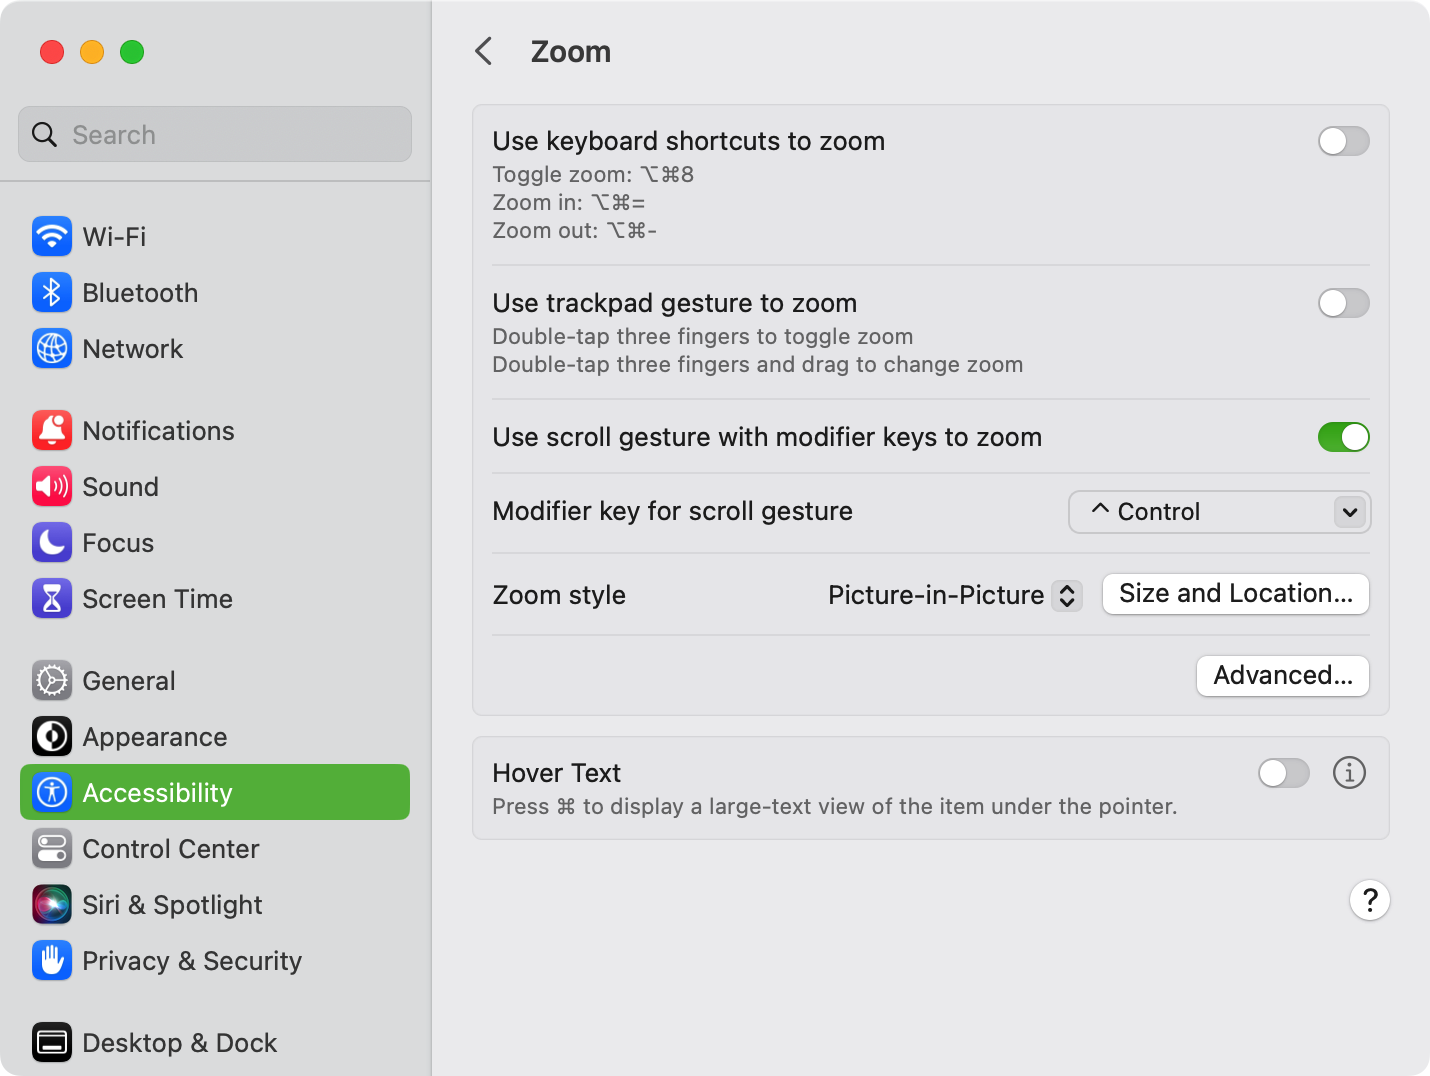This screenshot has width=1430, height=1076.
Task: Turn on trackpad gesture to zoom
Action: point(1343,303)
